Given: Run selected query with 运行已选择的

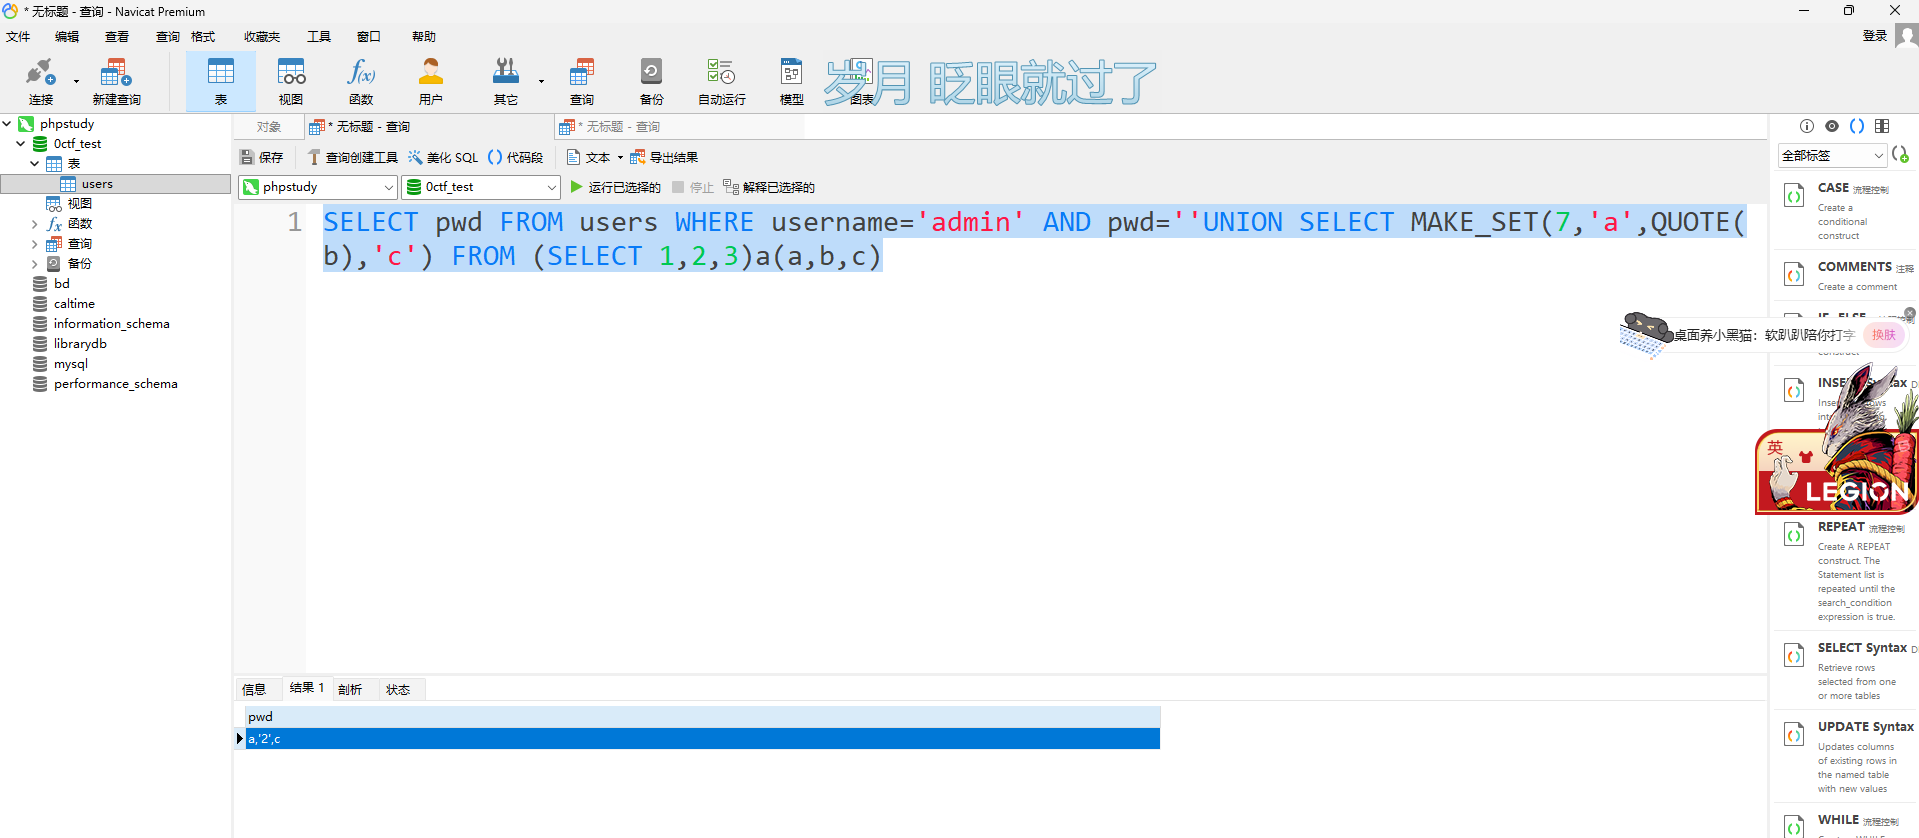Looking at the screenshot, I should [x=615, y=187].
